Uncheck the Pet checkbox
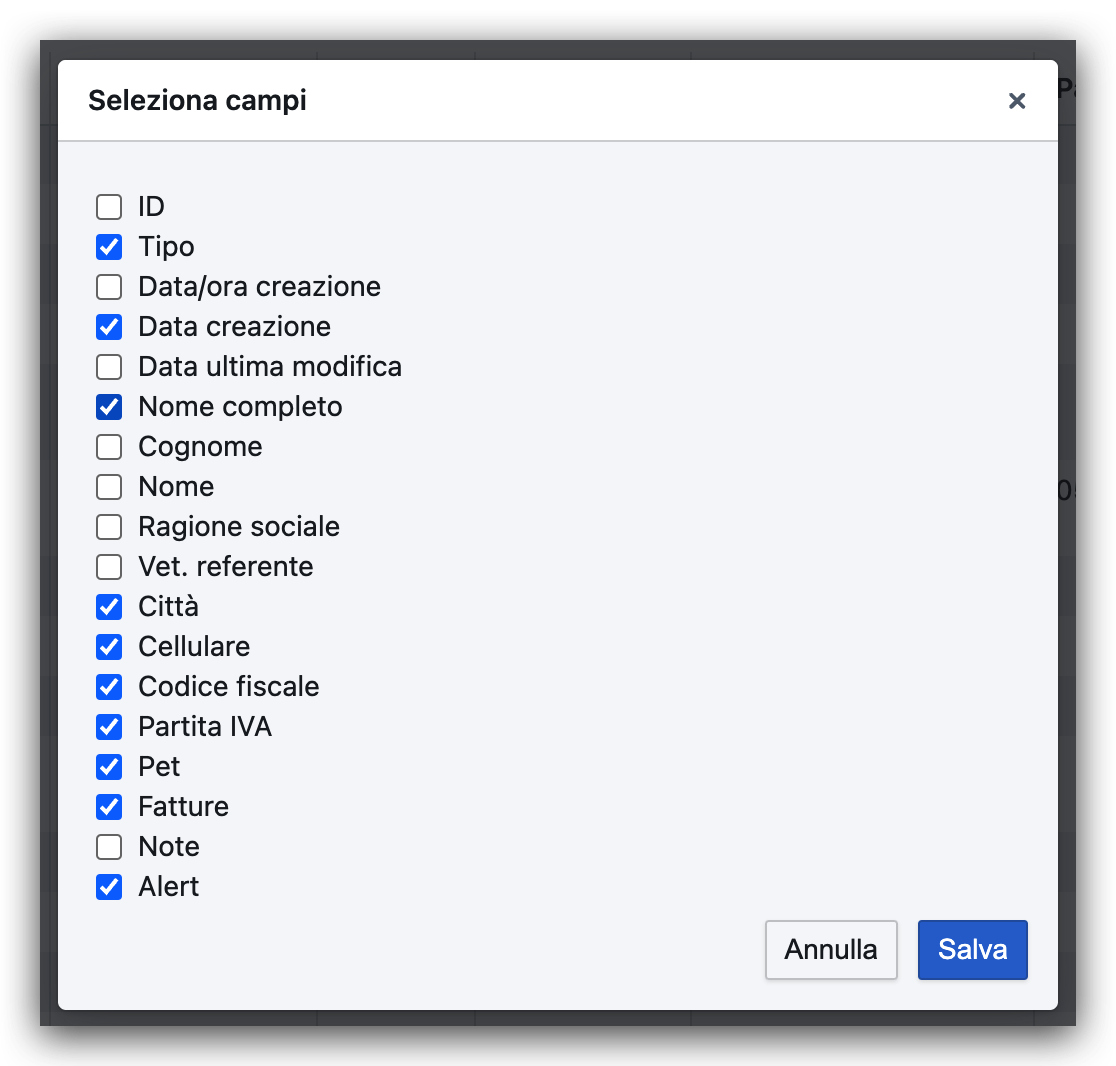The width and height of the screenshot is (1116, 1066). point(109,767)
